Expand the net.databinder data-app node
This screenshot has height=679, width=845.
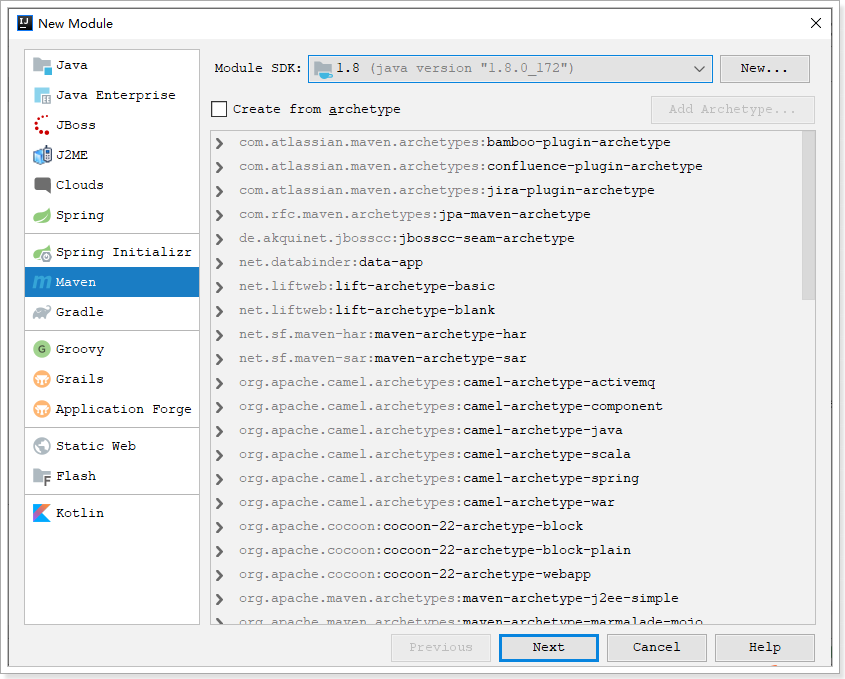(x=219, y=263)
